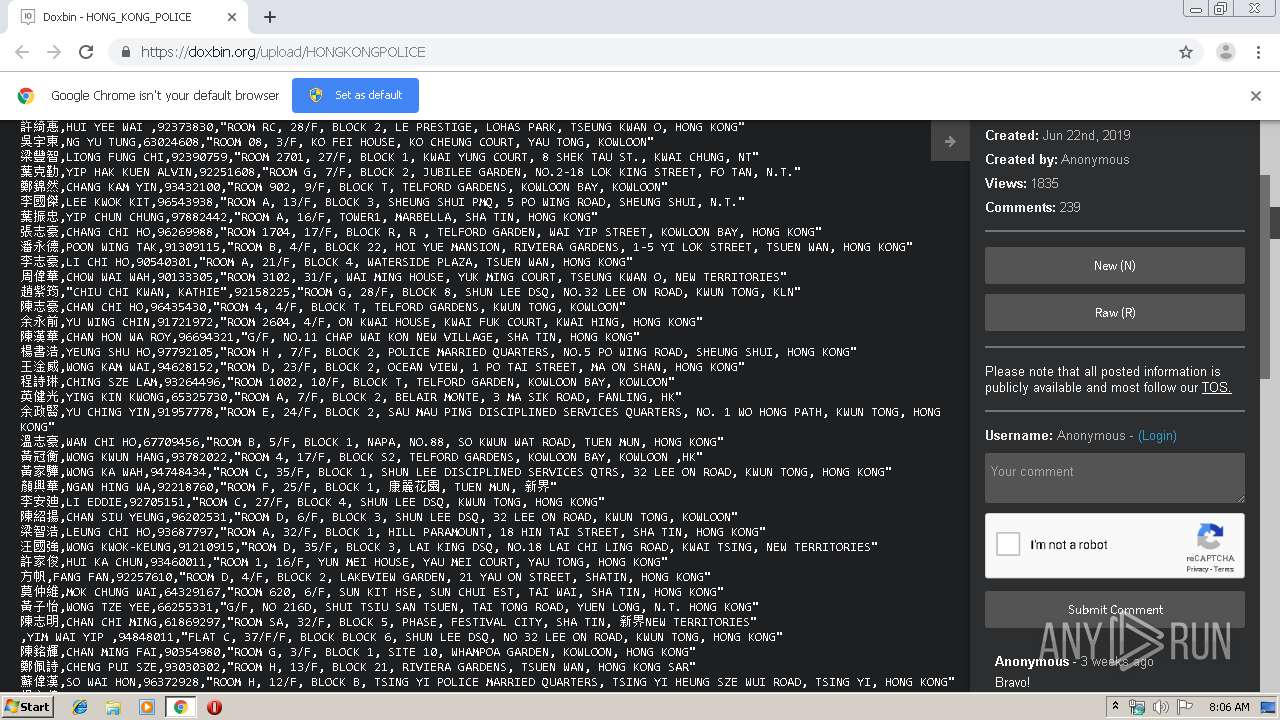Screen dimensions: 1280x720
Task: Select the Views: 1835 text
Action: click(x=1022, y=184)
